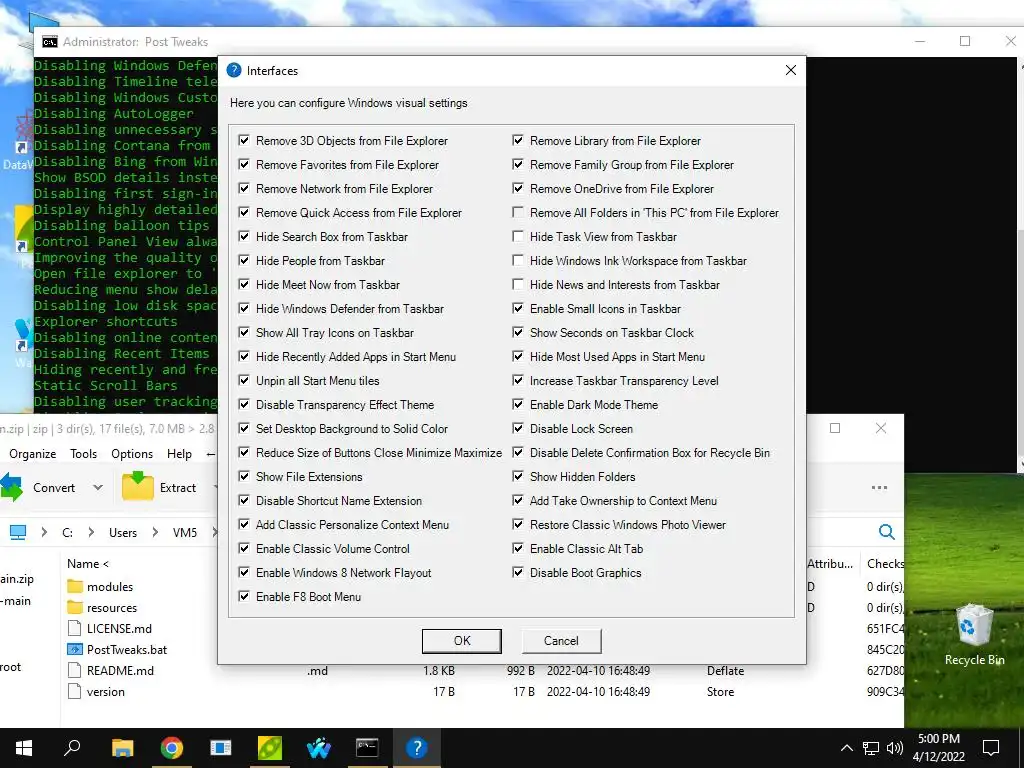Uncheck Show File Extensions
The height and width of the screenshot is (768, 1024).
(x=244, y=476)
